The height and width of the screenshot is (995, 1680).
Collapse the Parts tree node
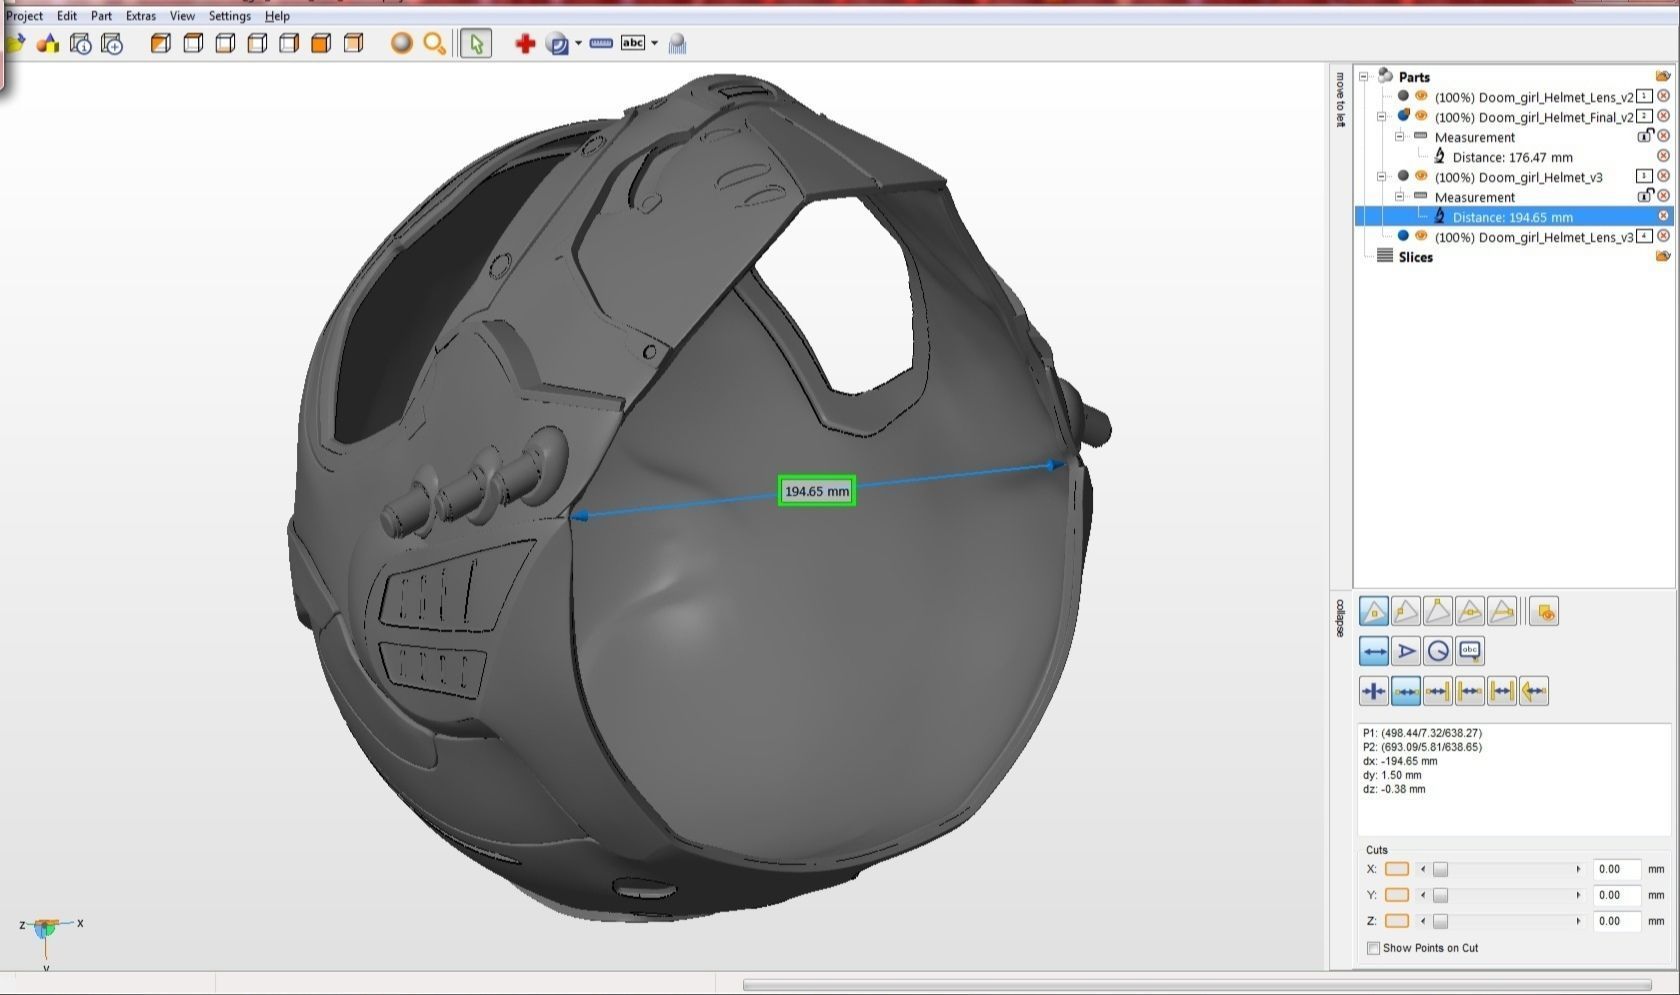1364,77
